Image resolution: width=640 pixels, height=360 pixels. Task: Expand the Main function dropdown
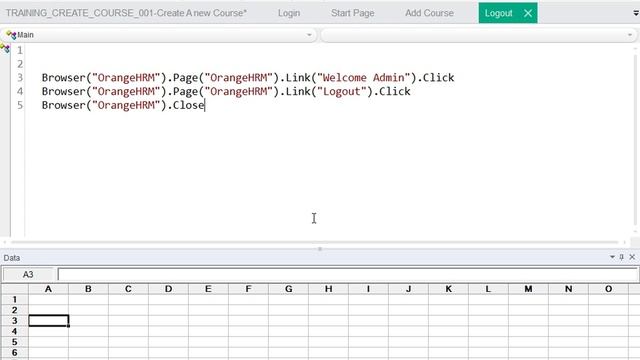(309, 35)
